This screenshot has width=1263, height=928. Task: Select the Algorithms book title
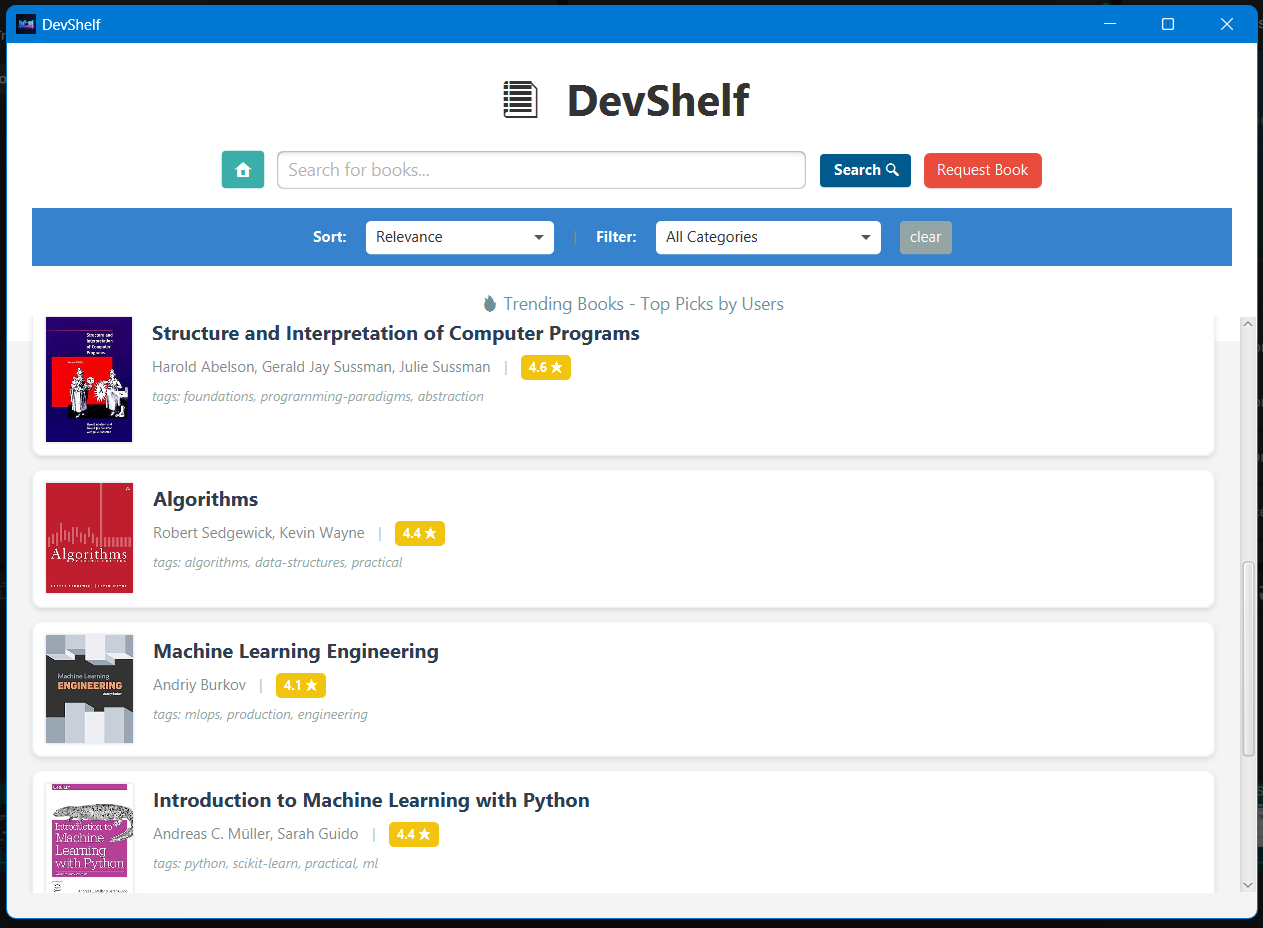coord(205,499)
